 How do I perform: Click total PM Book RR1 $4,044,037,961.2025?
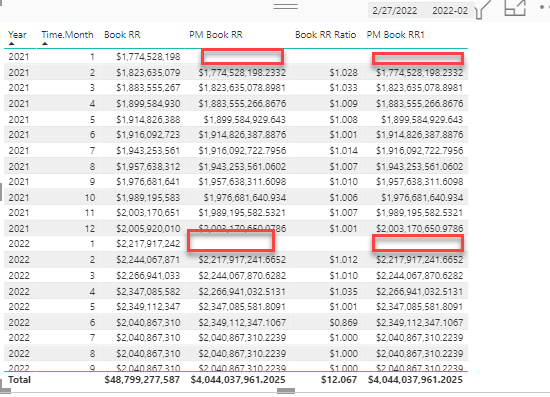click(x=415, y=380)
